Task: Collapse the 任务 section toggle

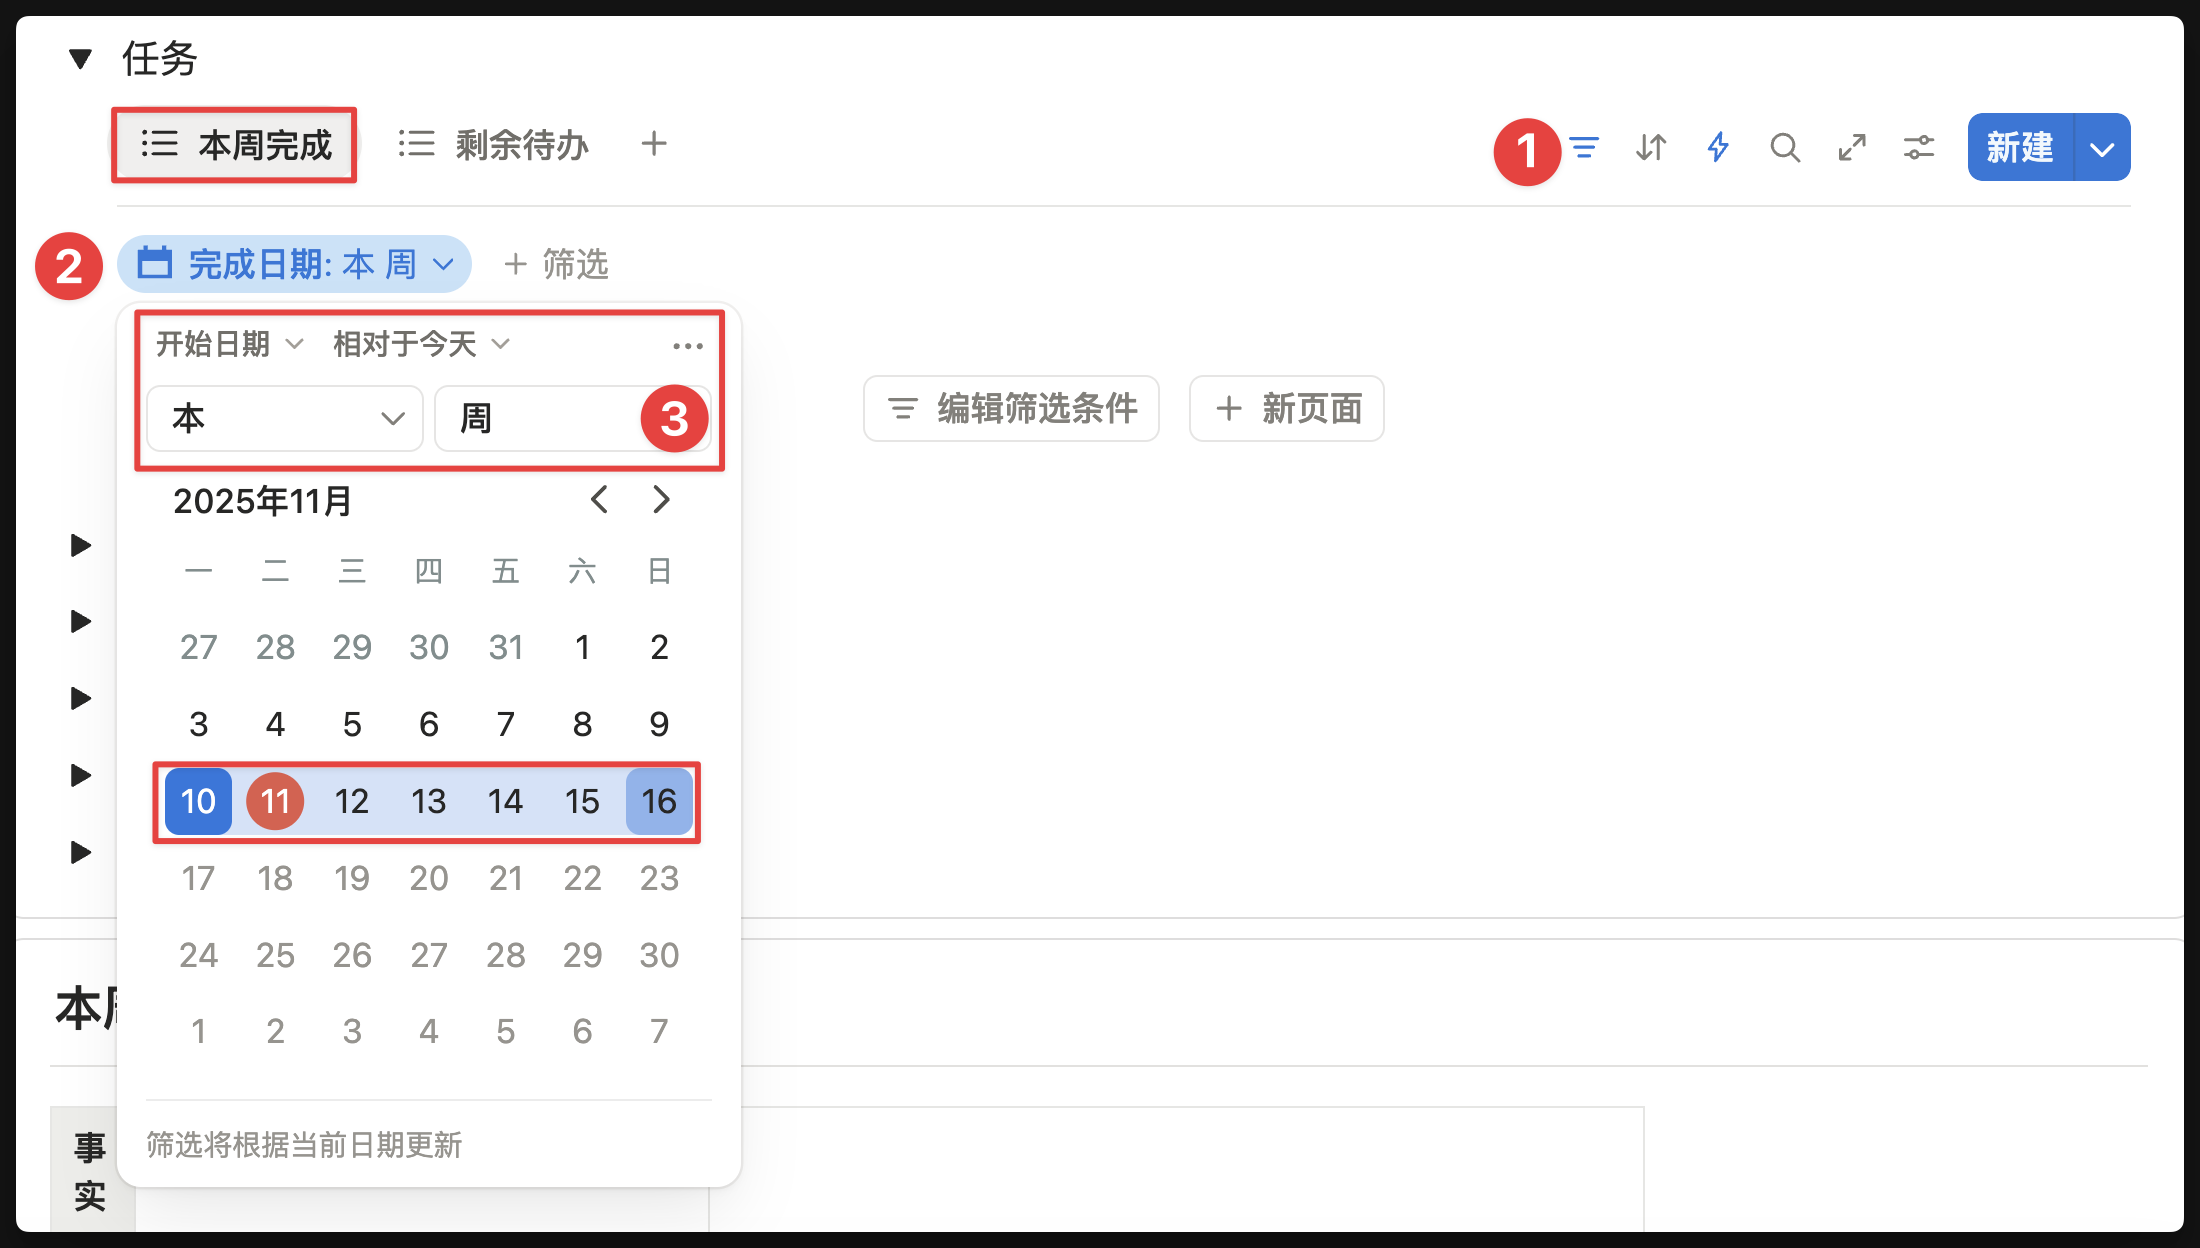Action: click(80, 59)
